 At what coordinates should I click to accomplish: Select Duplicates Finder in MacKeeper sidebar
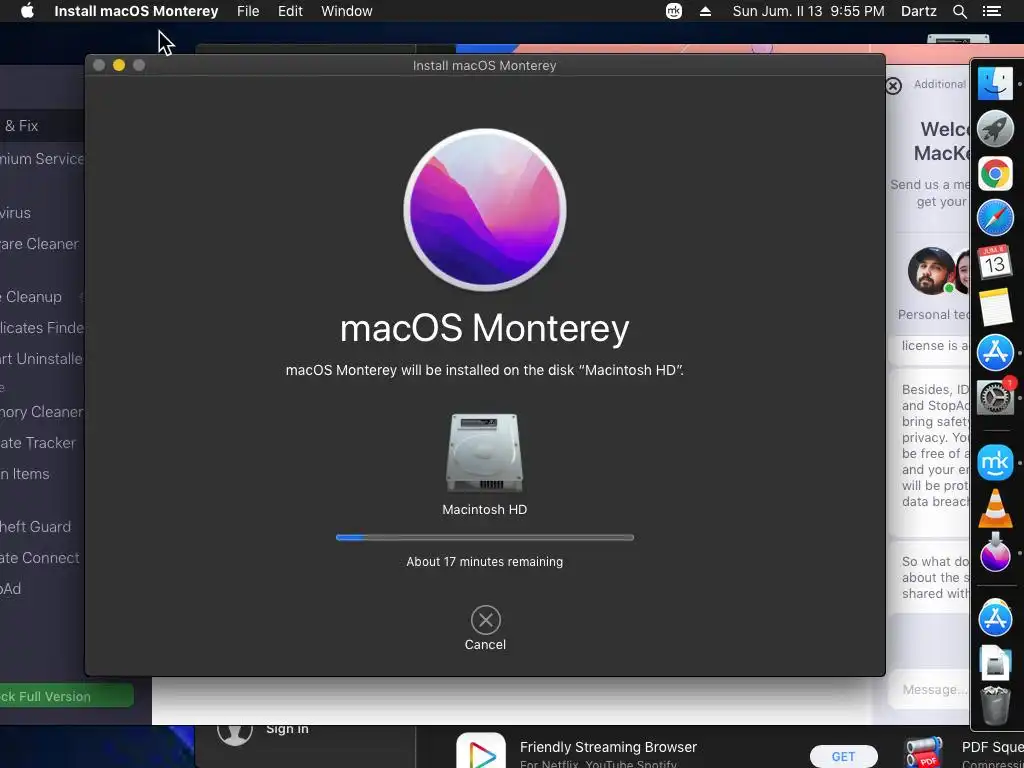(42, 328)
